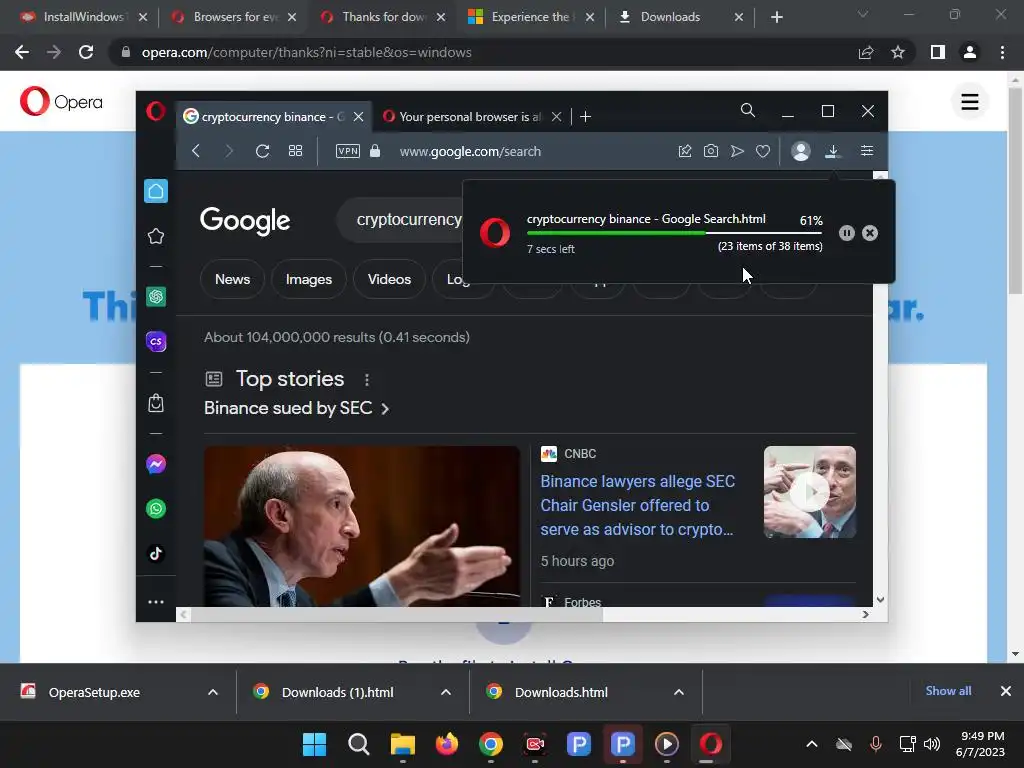Open Top stories three-dot options
Viewport: 1024px width, 768px height.
click(x=367, y=379)
